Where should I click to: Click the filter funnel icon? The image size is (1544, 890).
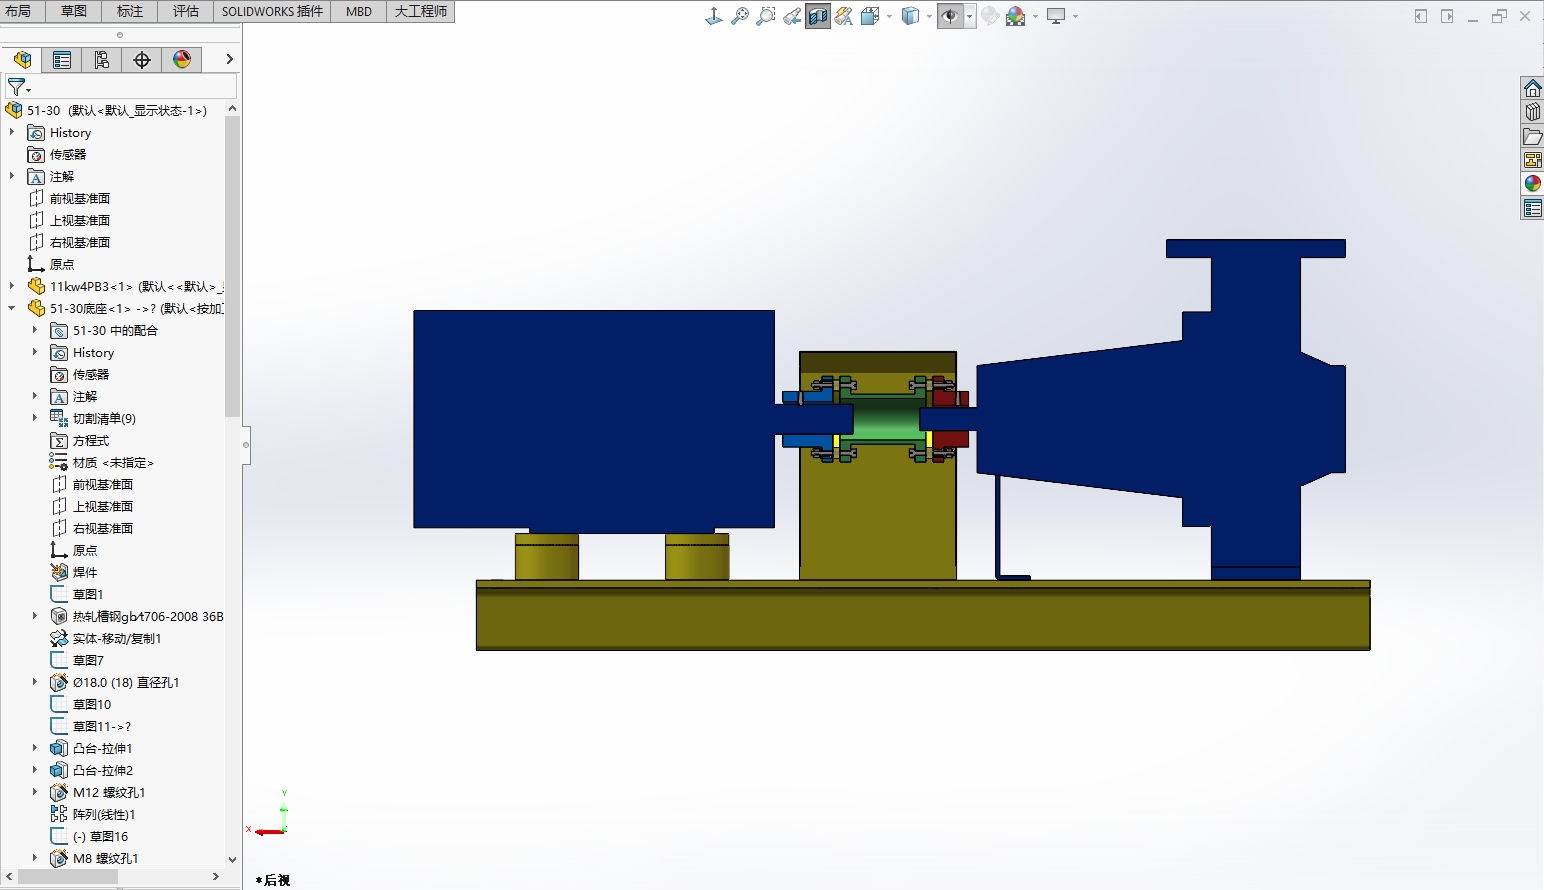[x=17, y=88]
